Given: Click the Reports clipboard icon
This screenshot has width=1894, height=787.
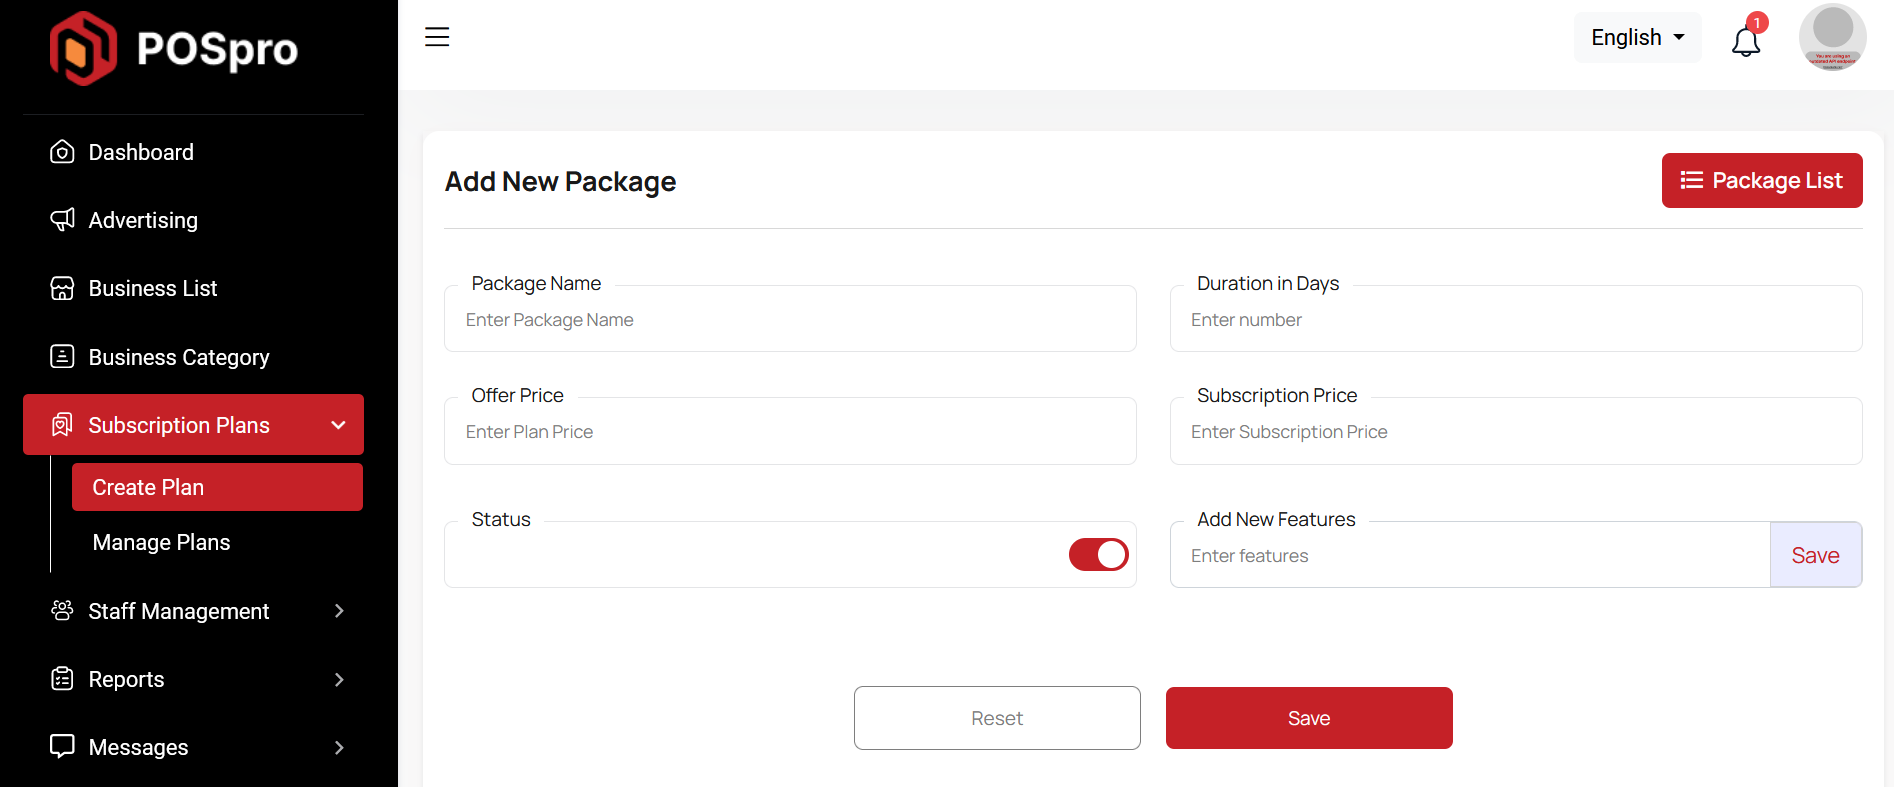Looking at the screenshot, I should (62, 679).
